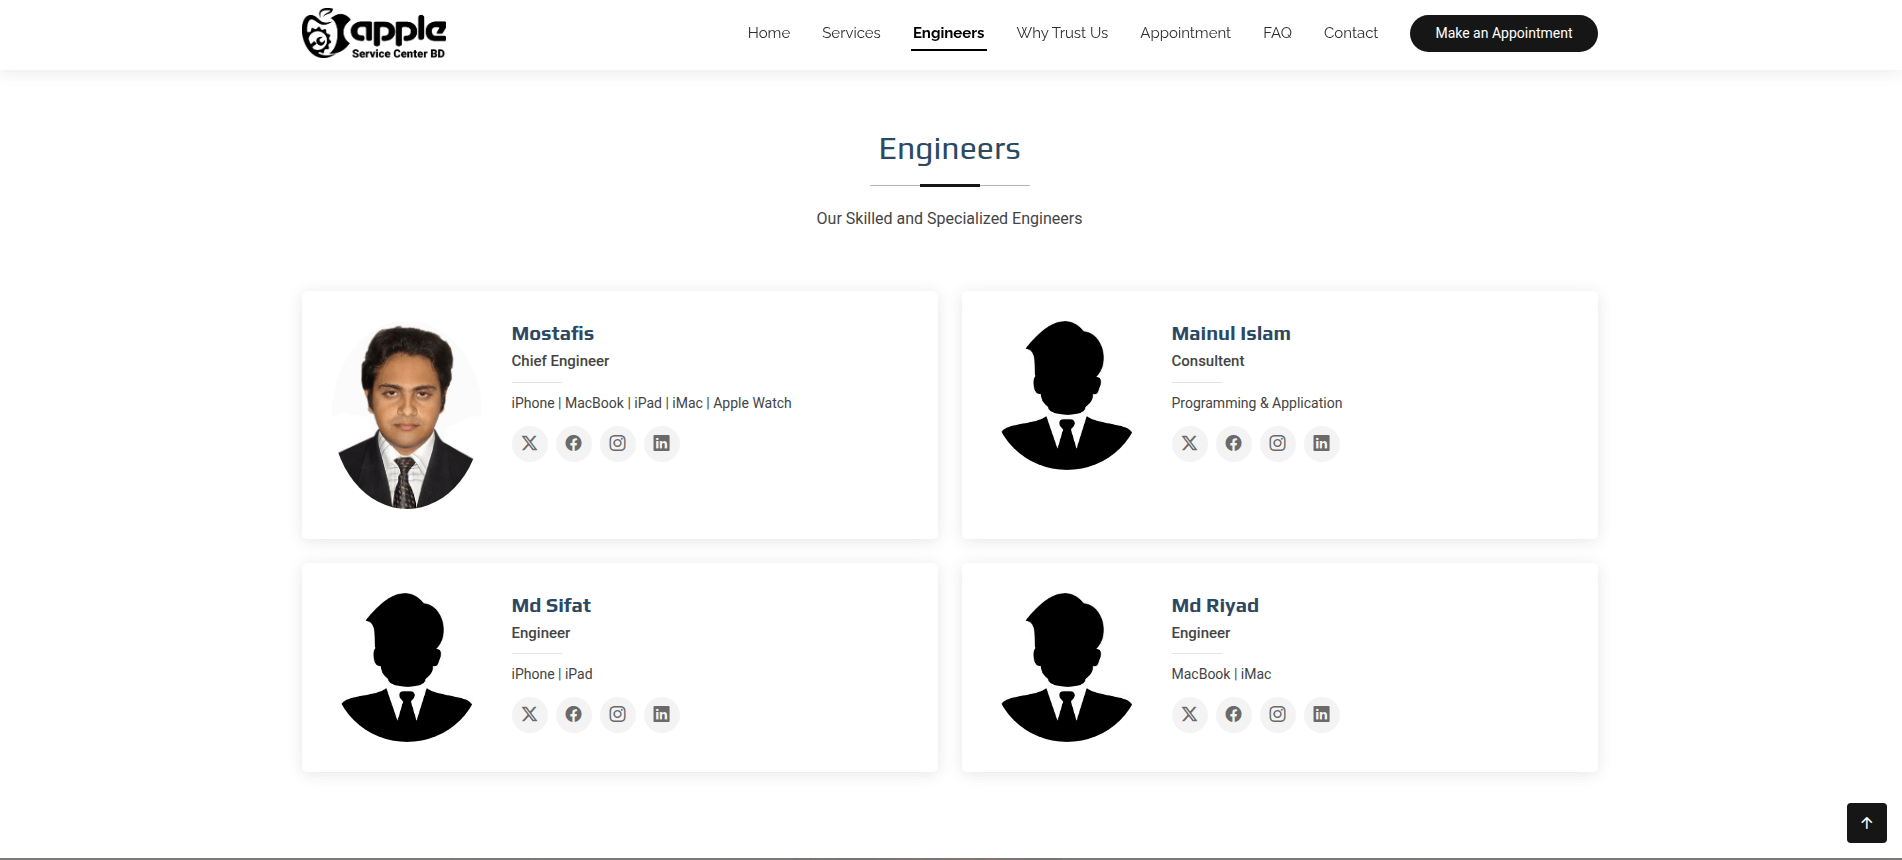Click Md Sifat's Facebook icon

click(573, 714)
